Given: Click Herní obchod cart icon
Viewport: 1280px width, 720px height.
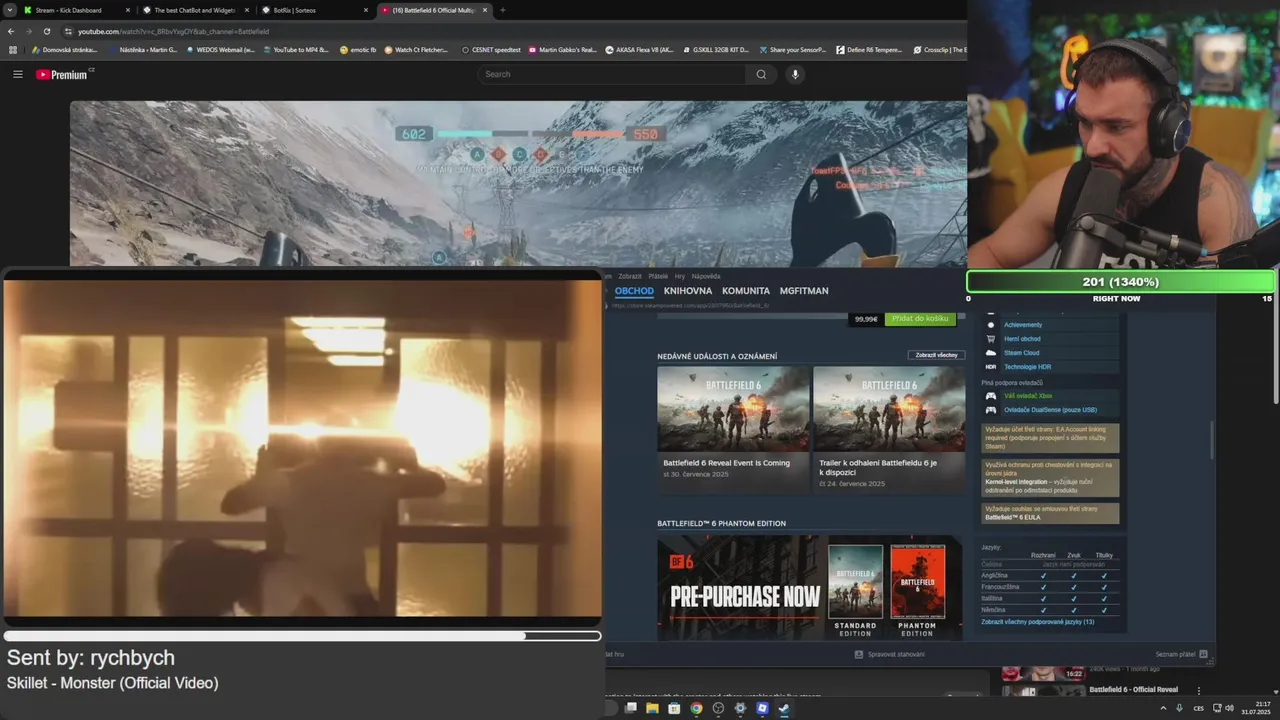Looking at the screenshot, I should pos(991,339).
